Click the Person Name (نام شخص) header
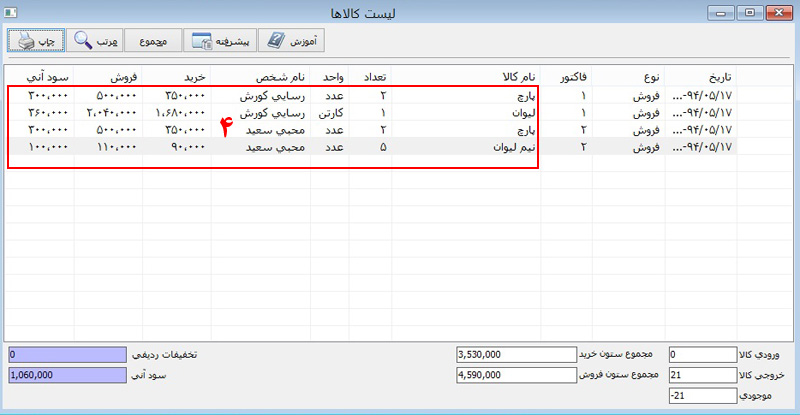This screenshot has height=415, width=800. pos(275,77)
